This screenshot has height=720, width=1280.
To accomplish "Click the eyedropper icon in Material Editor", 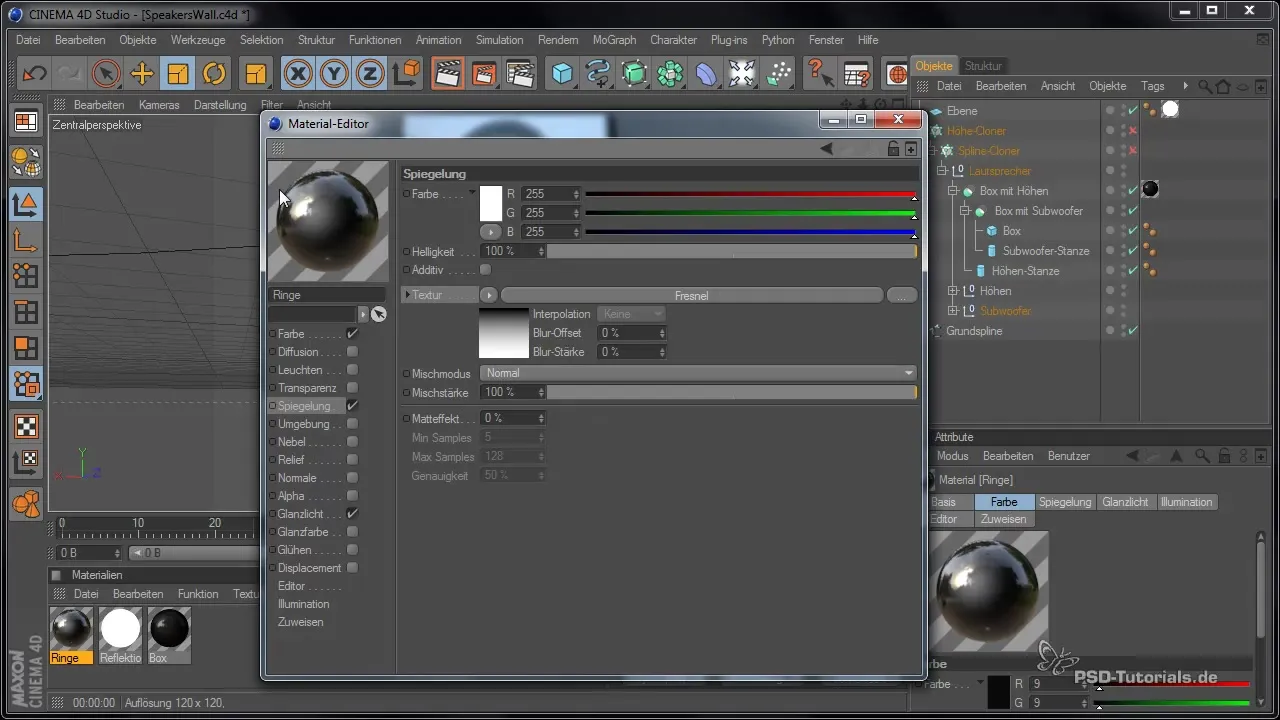I will click(378, 314).
